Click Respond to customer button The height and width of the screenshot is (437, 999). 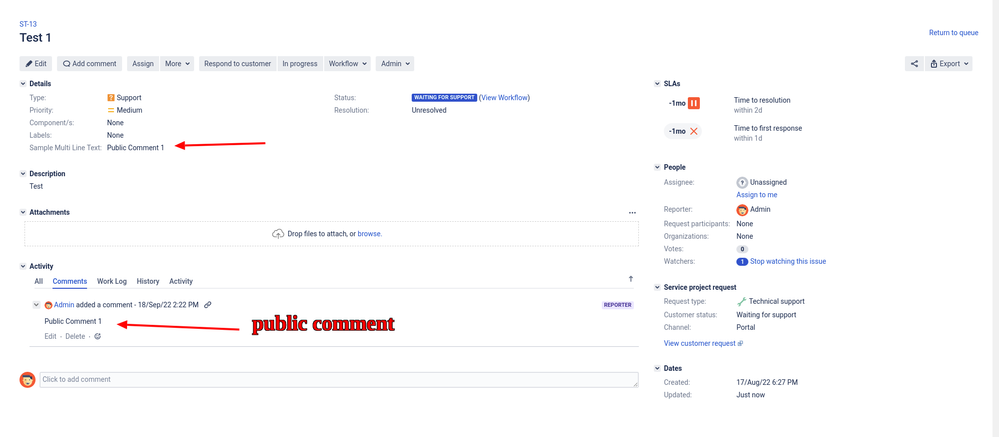[238, 64]
